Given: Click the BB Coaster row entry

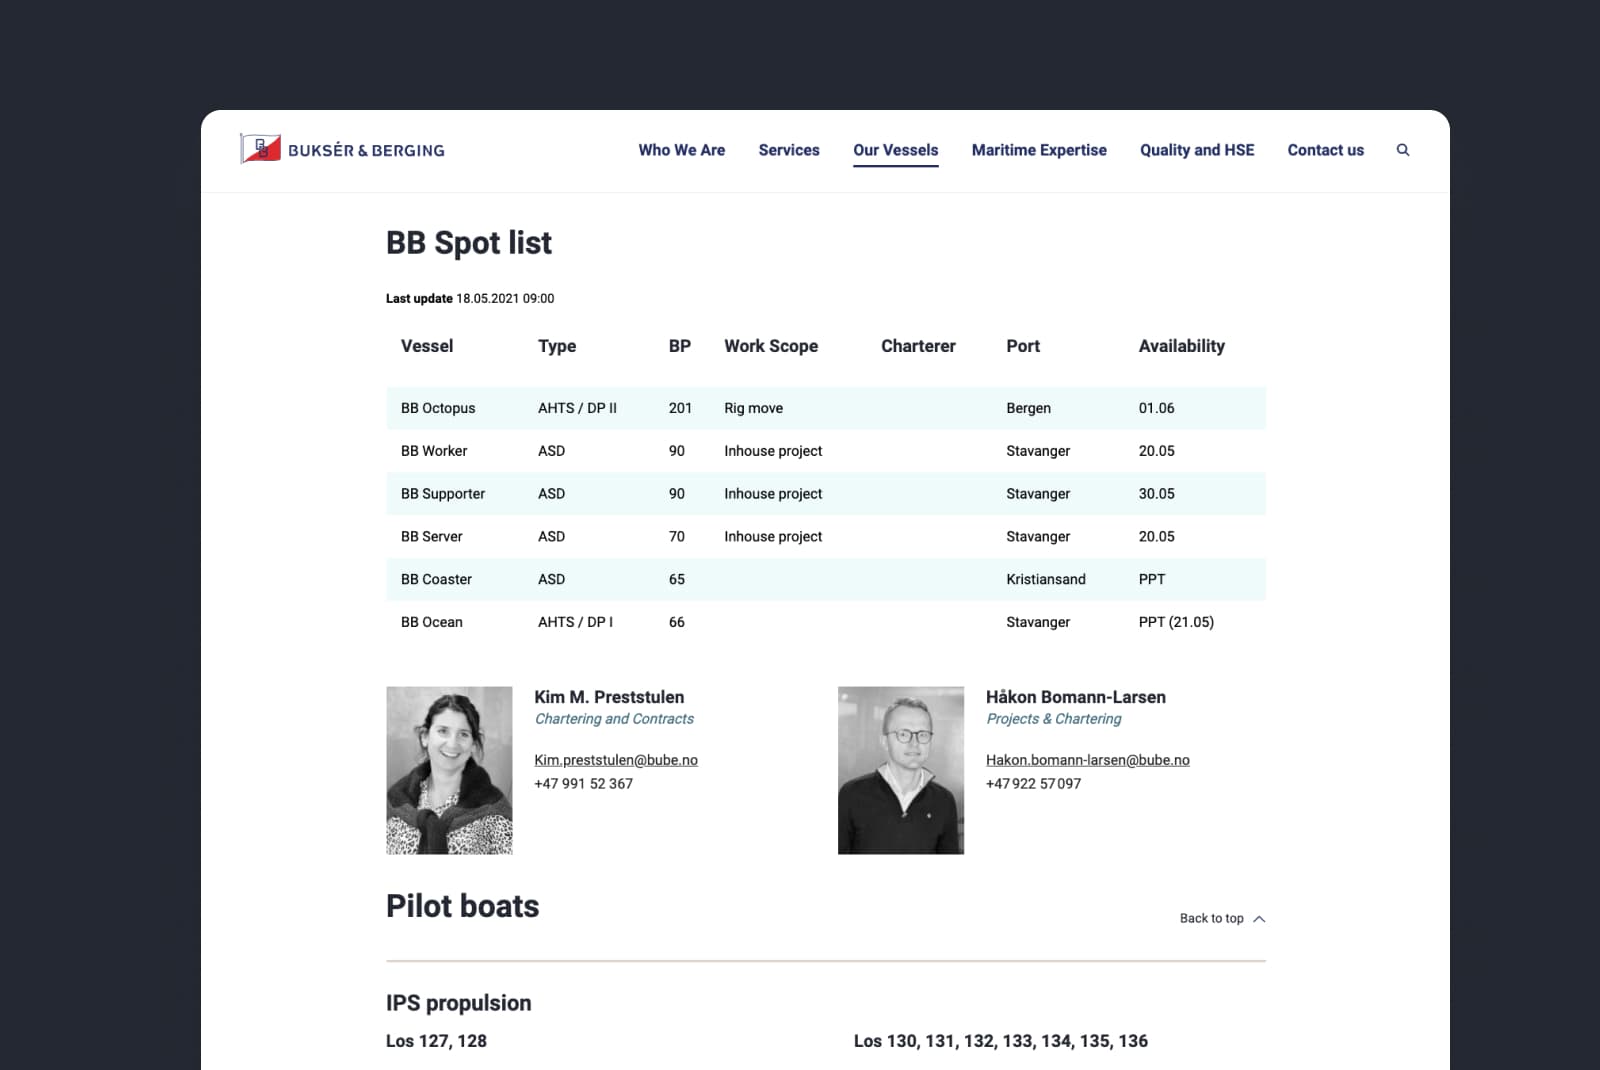Looking at the screenshot, I should (x=436, y=579).
